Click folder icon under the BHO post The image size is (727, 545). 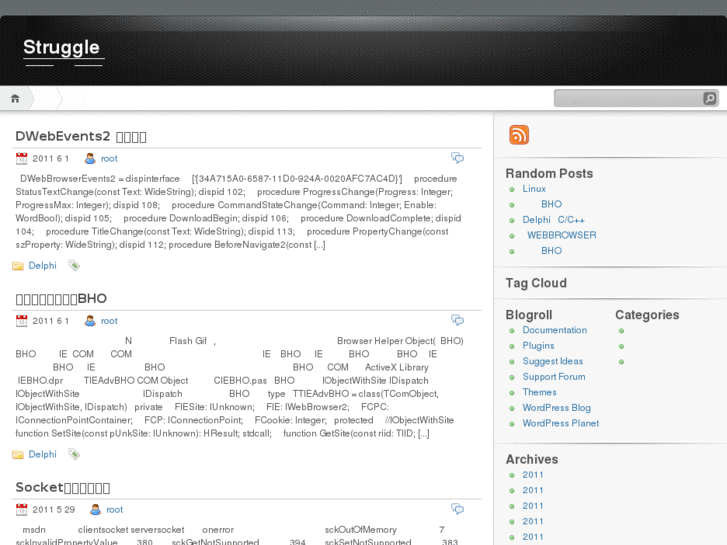pos(18,455)
